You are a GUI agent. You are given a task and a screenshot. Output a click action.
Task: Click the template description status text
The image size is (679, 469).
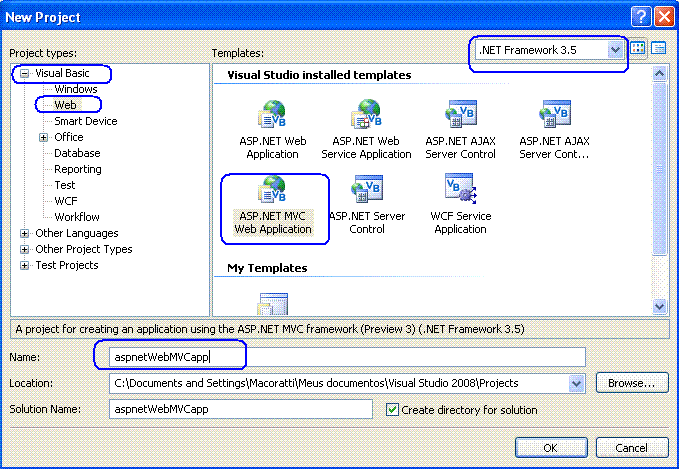pyautogui.click(x=270, y=329)
